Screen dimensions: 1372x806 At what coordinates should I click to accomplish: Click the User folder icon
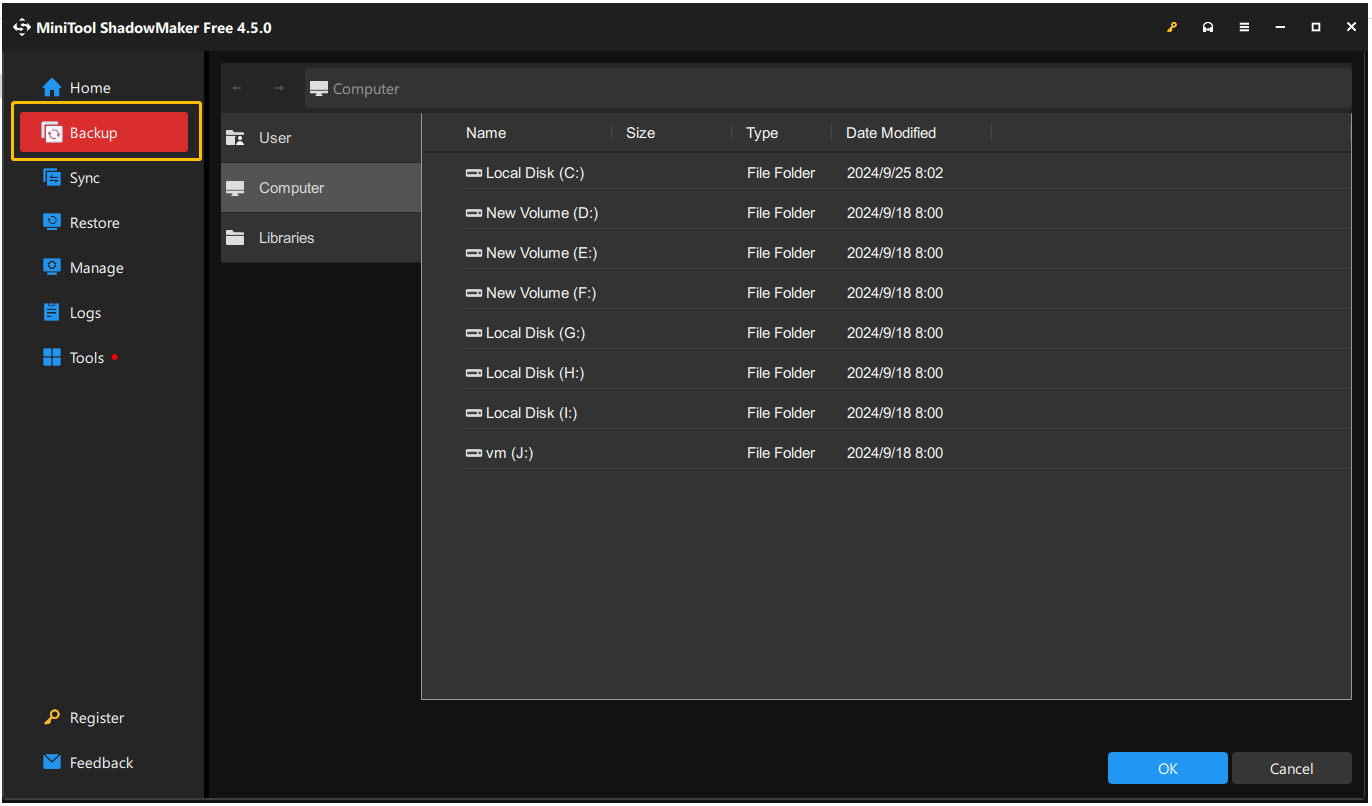(x=235, y=138)
